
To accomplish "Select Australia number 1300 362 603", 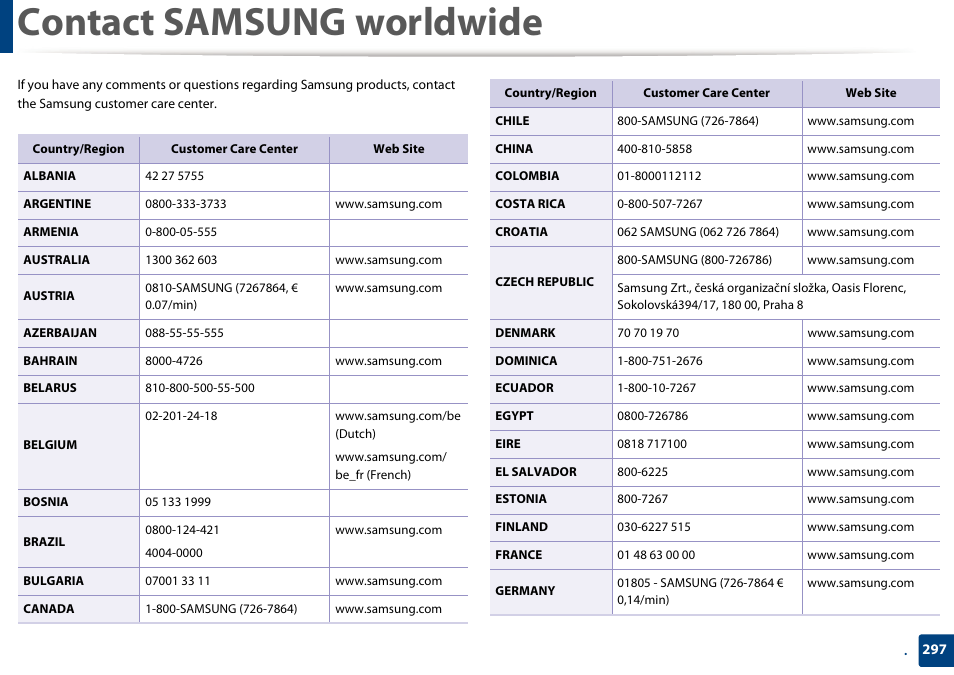I will (181, 260).
